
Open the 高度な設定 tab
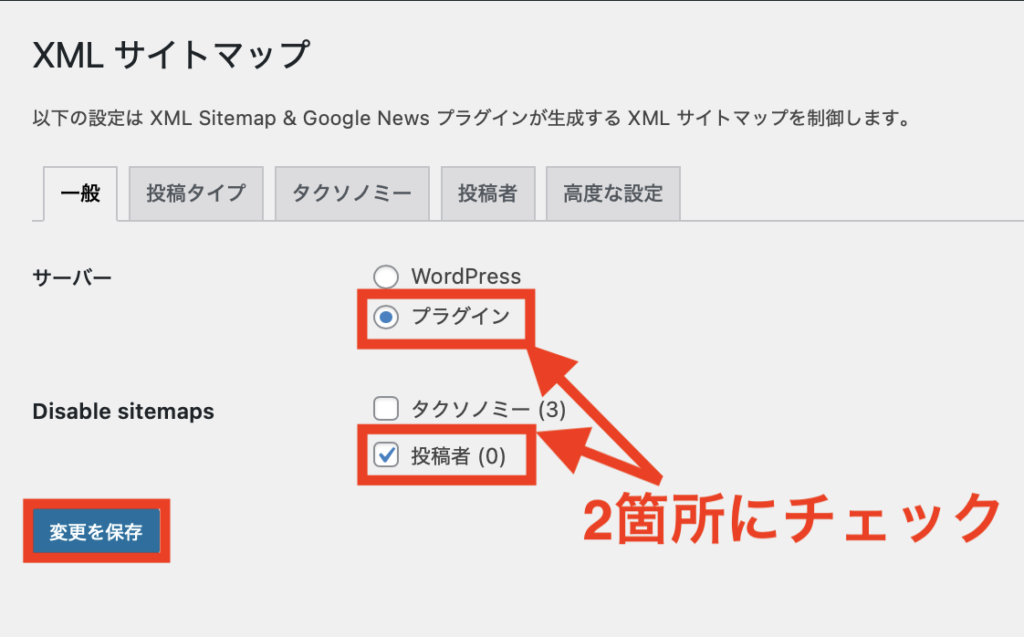pos(613,193)
